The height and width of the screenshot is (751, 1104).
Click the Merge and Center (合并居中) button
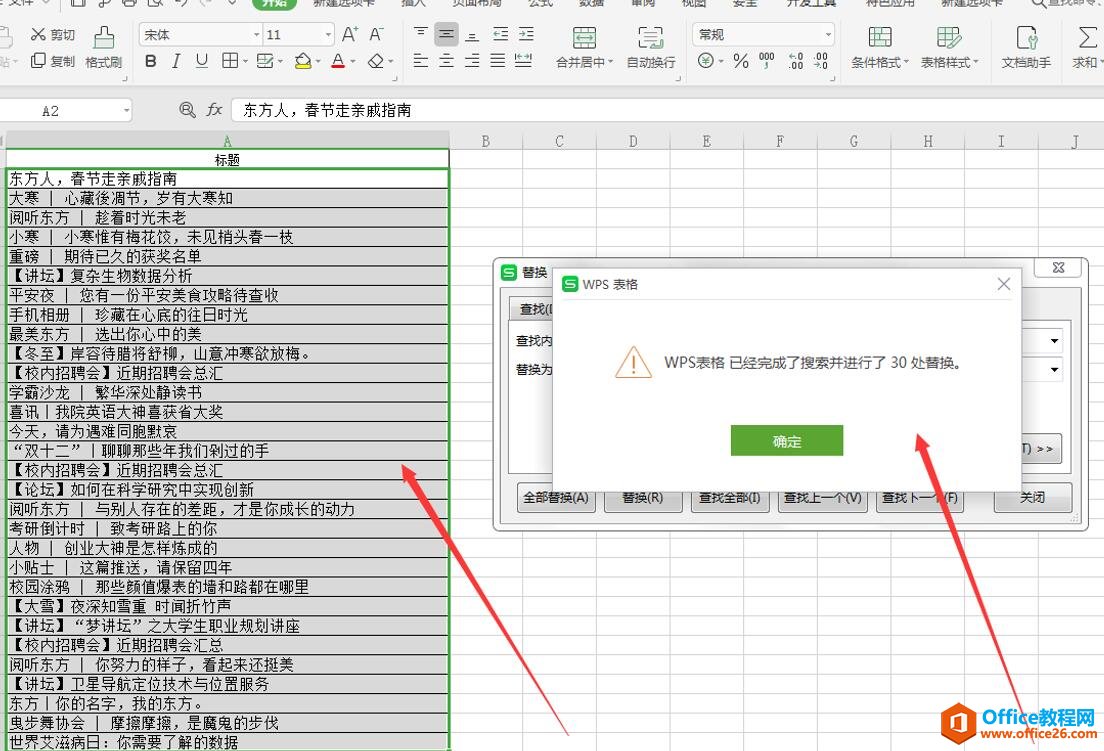coord(584,48)
